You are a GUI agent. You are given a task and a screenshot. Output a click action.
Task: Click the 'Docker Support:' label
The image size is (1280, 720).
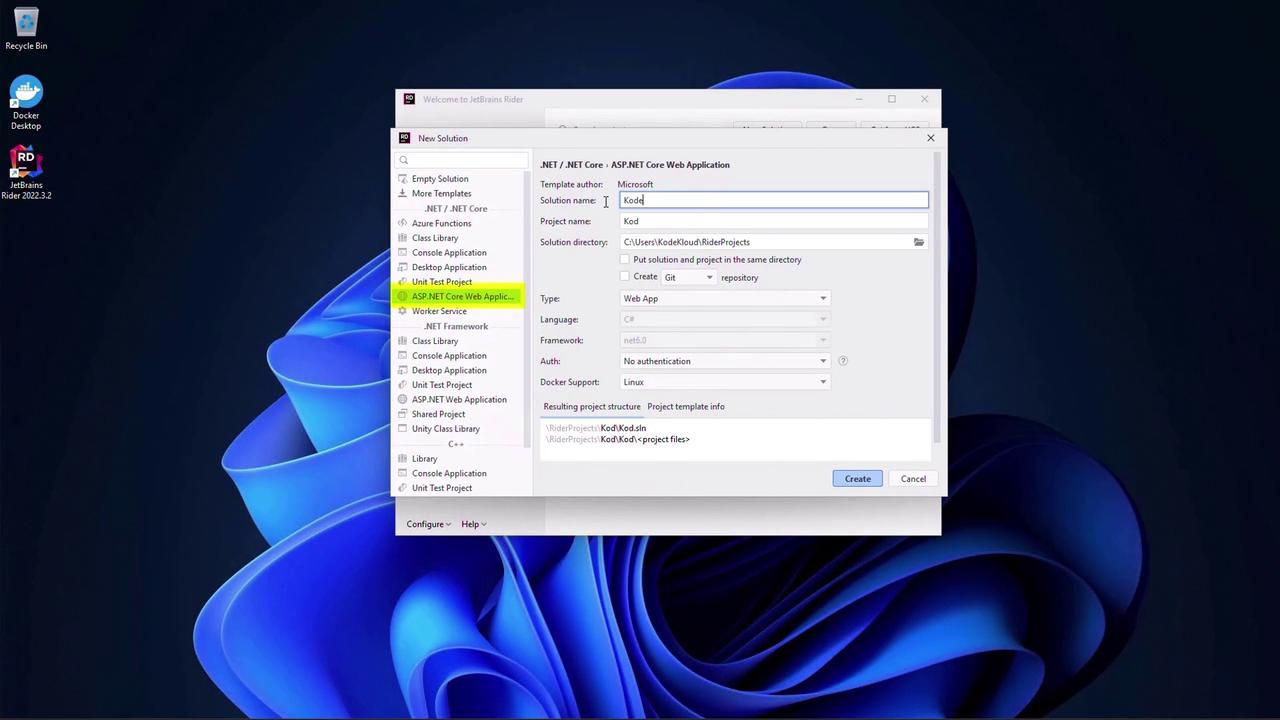(x=570, y=382)
